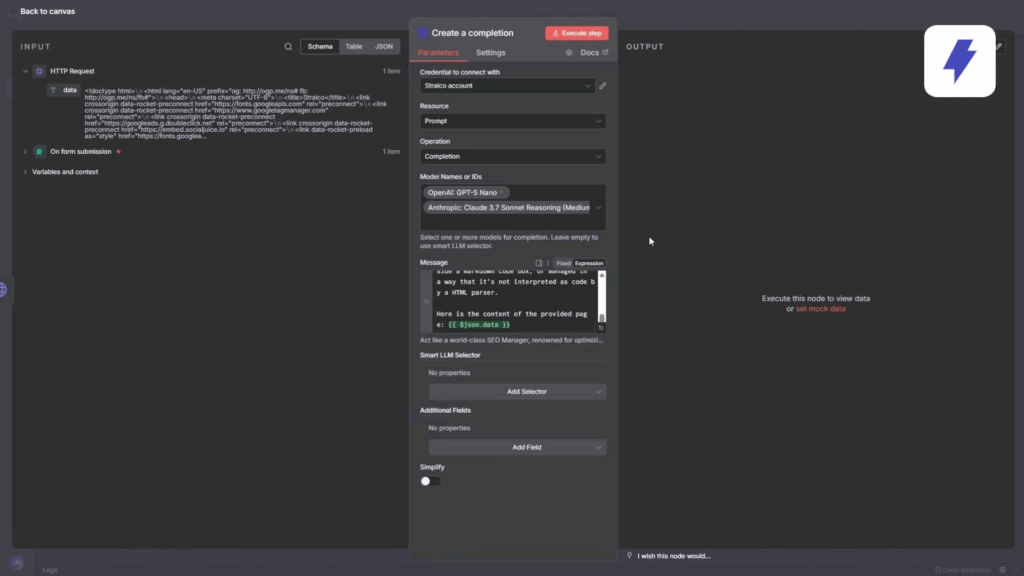Click the back arrow next to Back to canvas
The image size is (1024, 576).
[x=12, y=11]
